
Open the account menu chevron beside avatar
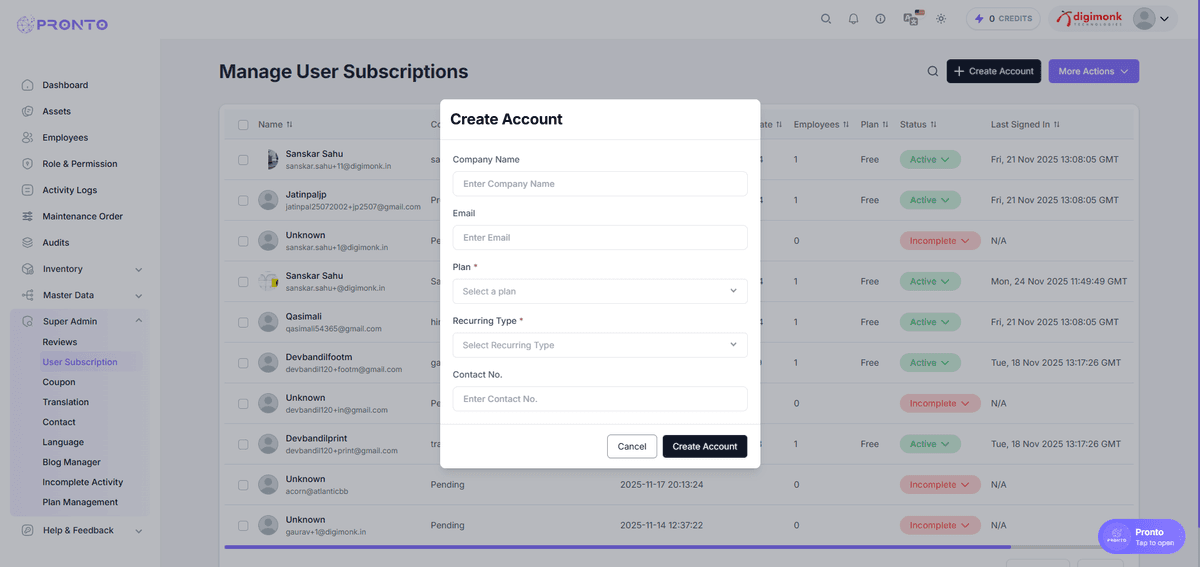click(x=1164, y=19)
